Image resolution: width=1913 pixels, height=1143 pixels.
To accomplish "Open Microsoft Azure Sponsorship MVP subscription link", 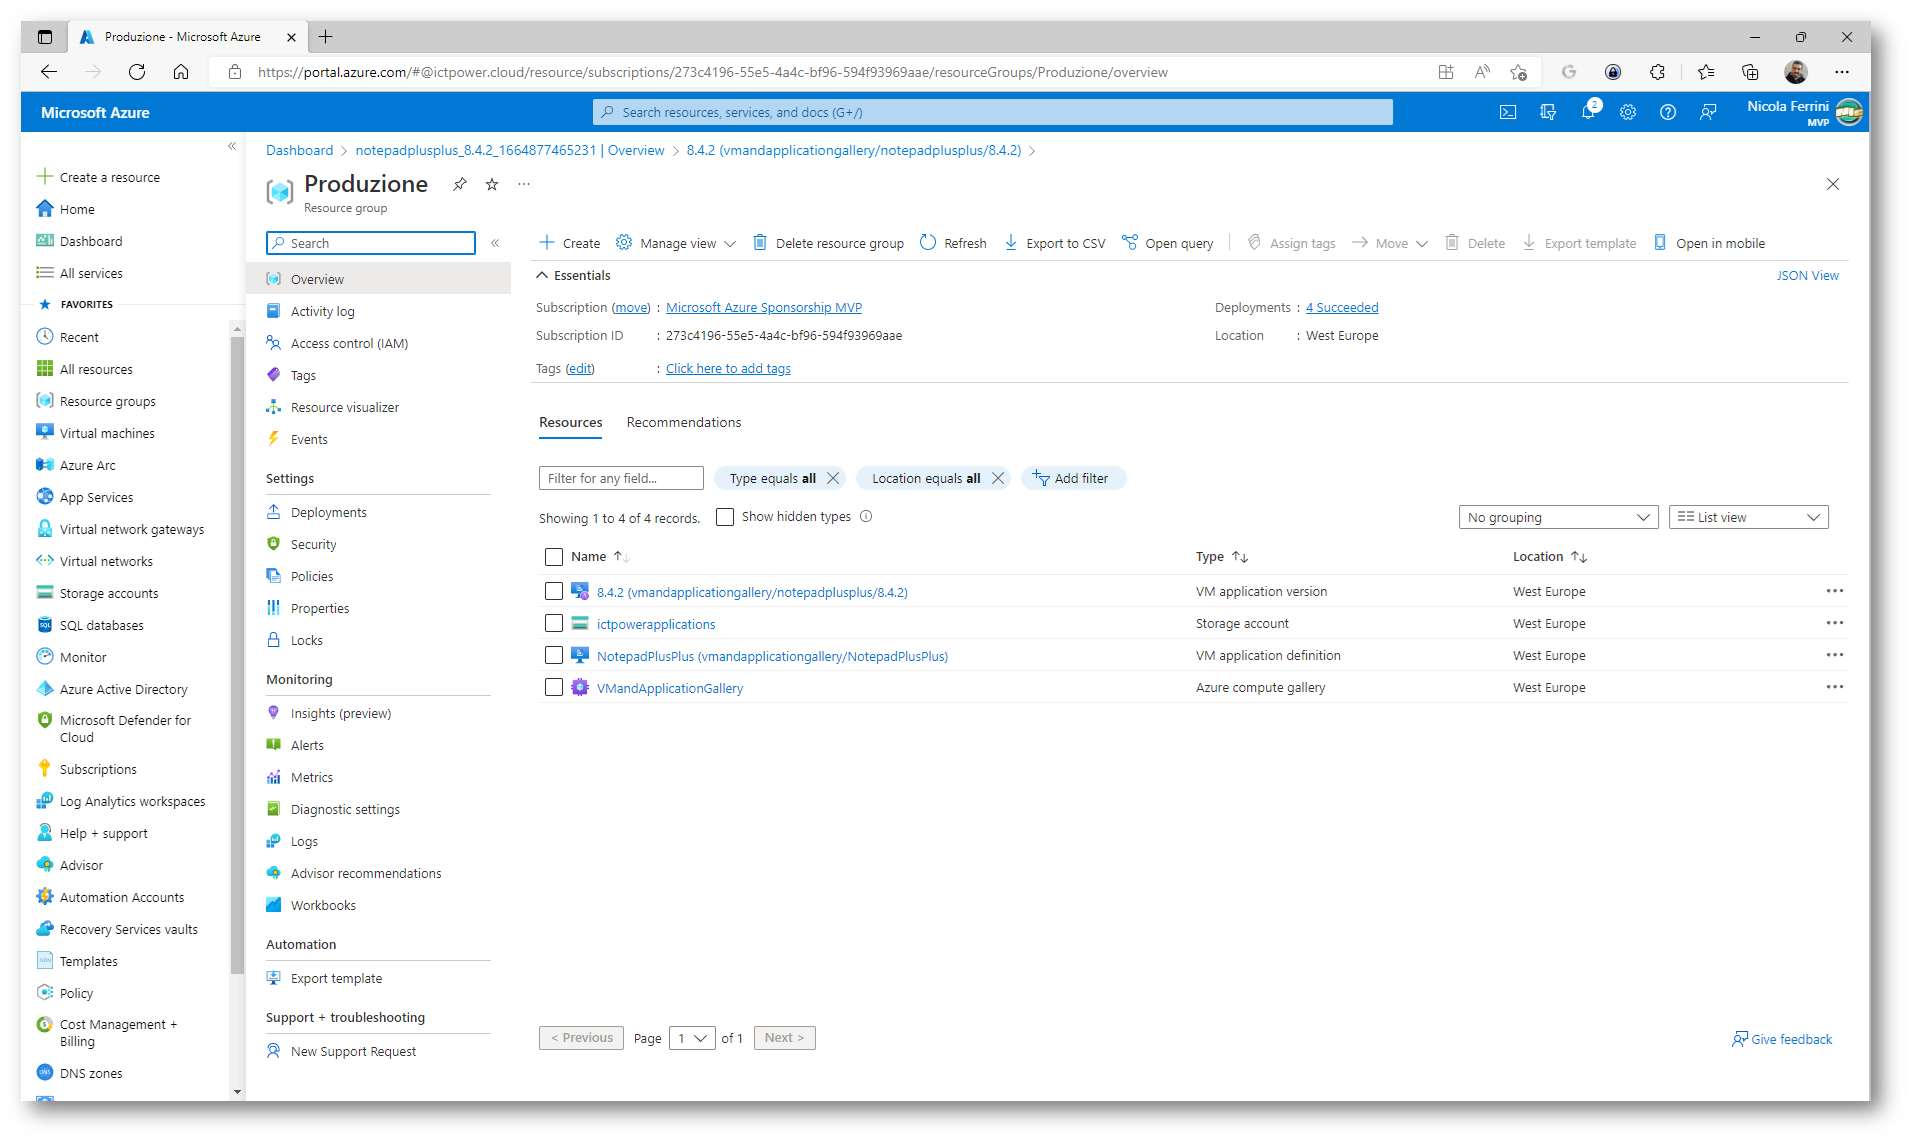I will (x=764, y=307).
